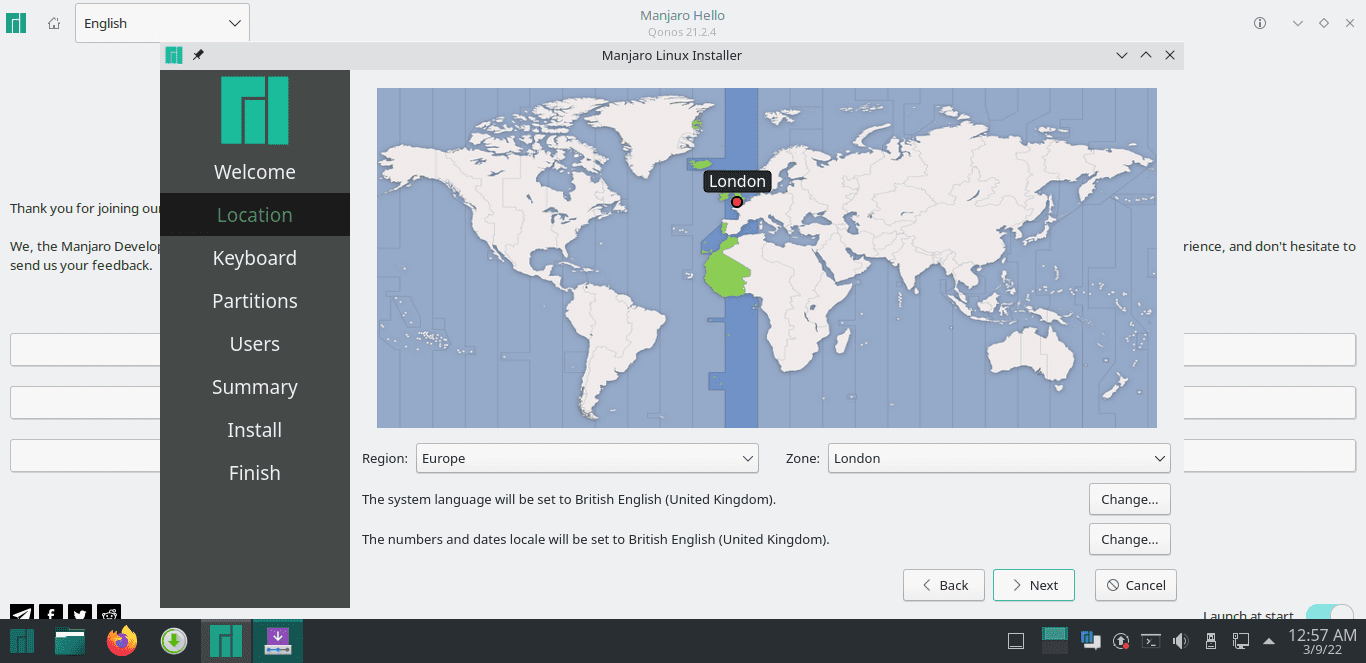
Task: Open the Manjaro application launcher menu
Action: (x=21, y=641)
